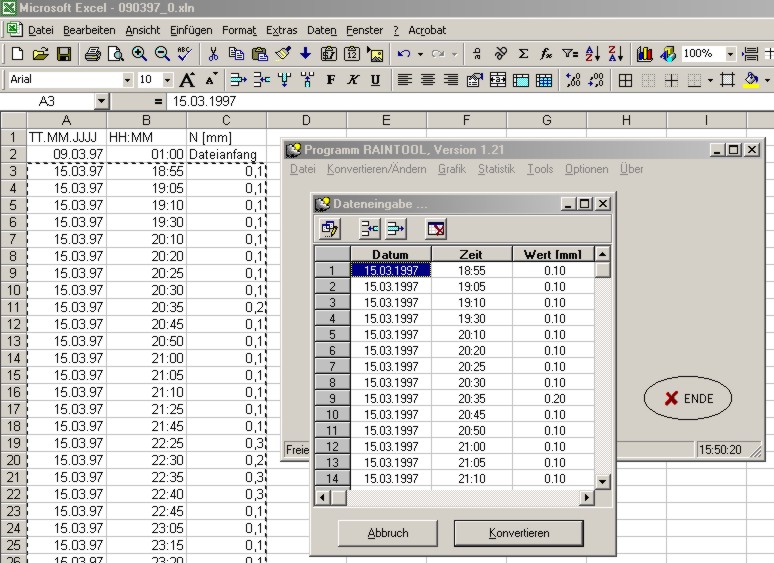Image resolution: width=774 pixels, height=563 pixels.
Task: Click the paste-edit icon in Dateneingabe toolbar
Action: click(329, 228)
